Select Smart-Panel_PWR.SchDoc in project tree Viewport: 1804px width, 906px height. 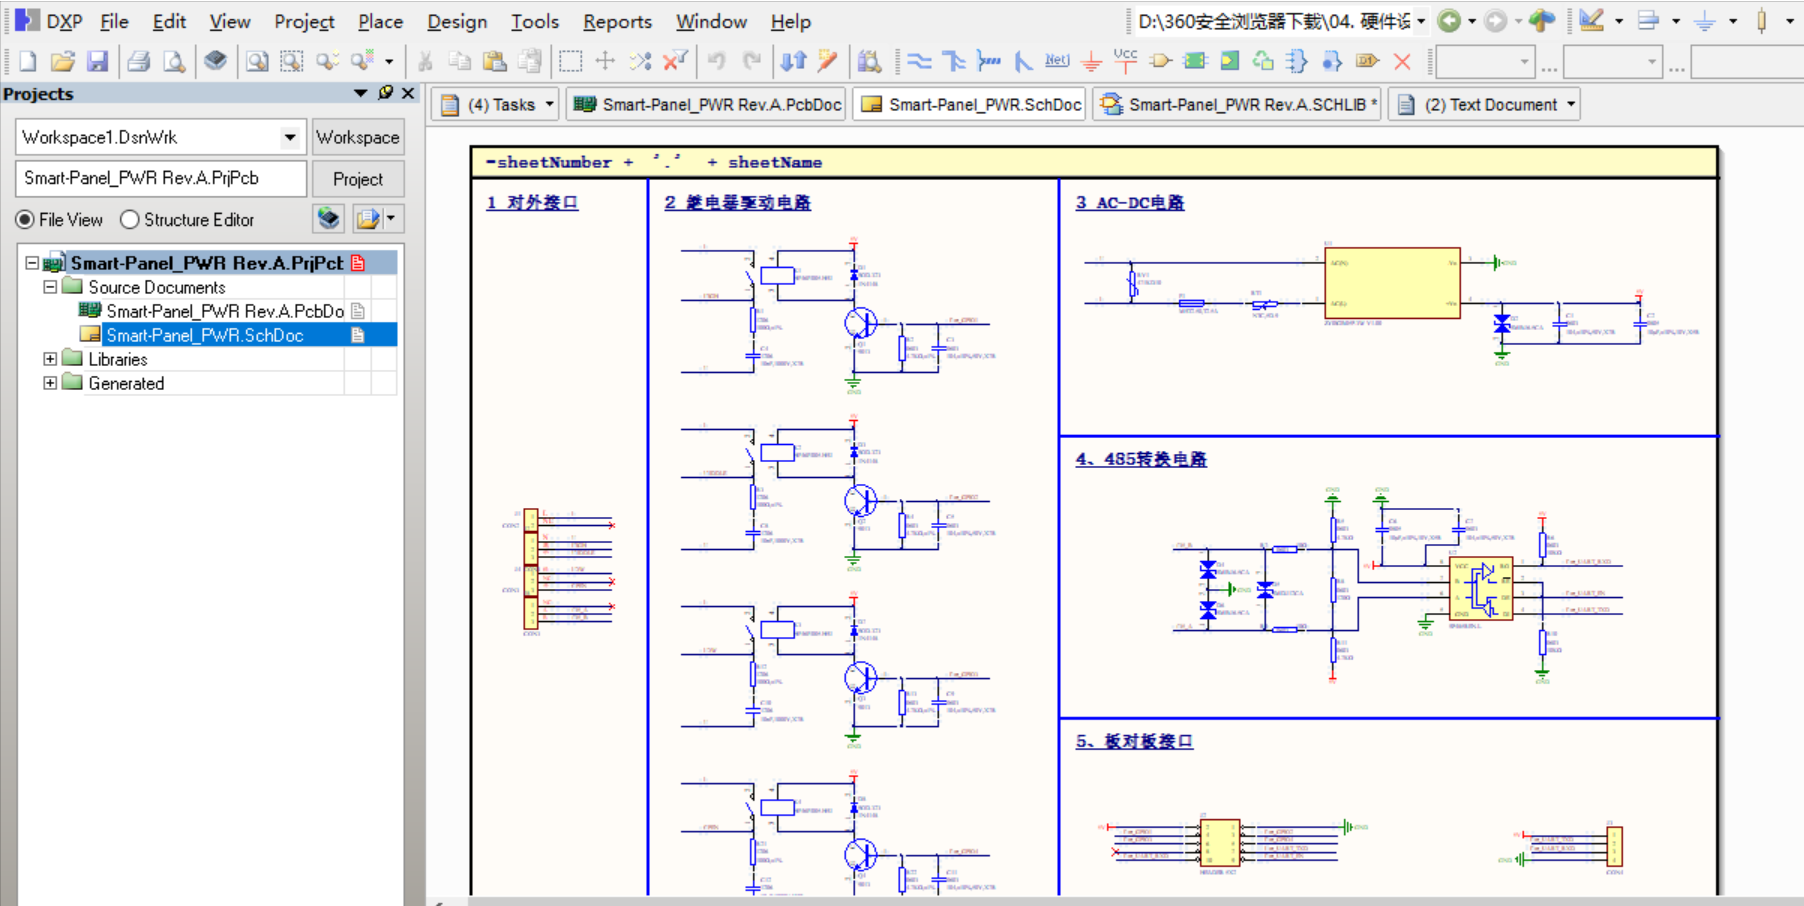[x=205, y=335]
